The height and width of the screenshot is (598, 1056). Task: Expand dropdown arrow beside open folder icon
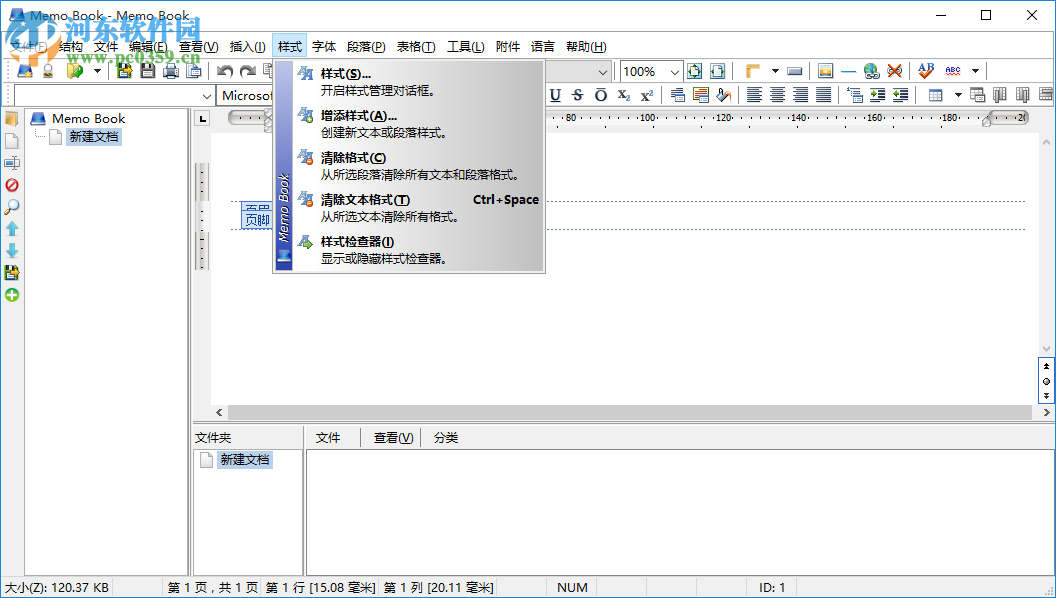[x=97, y=71]
